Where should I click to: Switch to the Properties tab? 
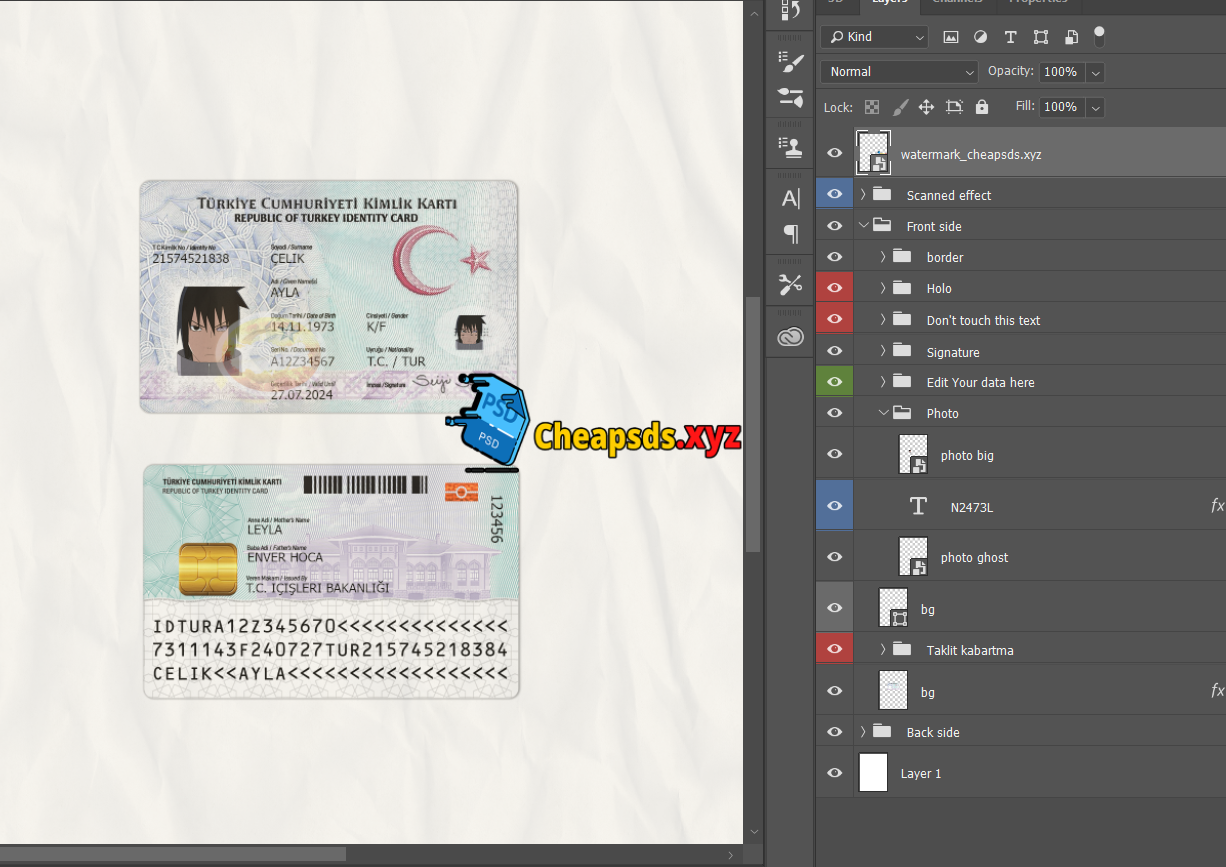point(1038,3)
